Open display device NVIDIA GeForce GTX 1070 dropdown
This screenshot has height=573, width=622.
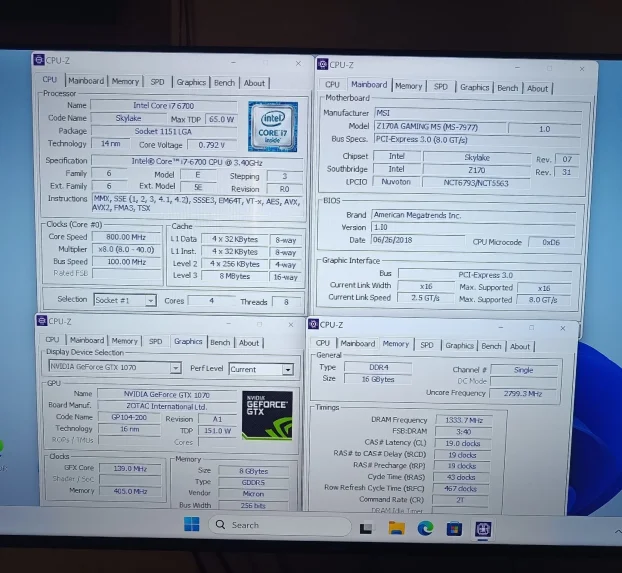115,367
